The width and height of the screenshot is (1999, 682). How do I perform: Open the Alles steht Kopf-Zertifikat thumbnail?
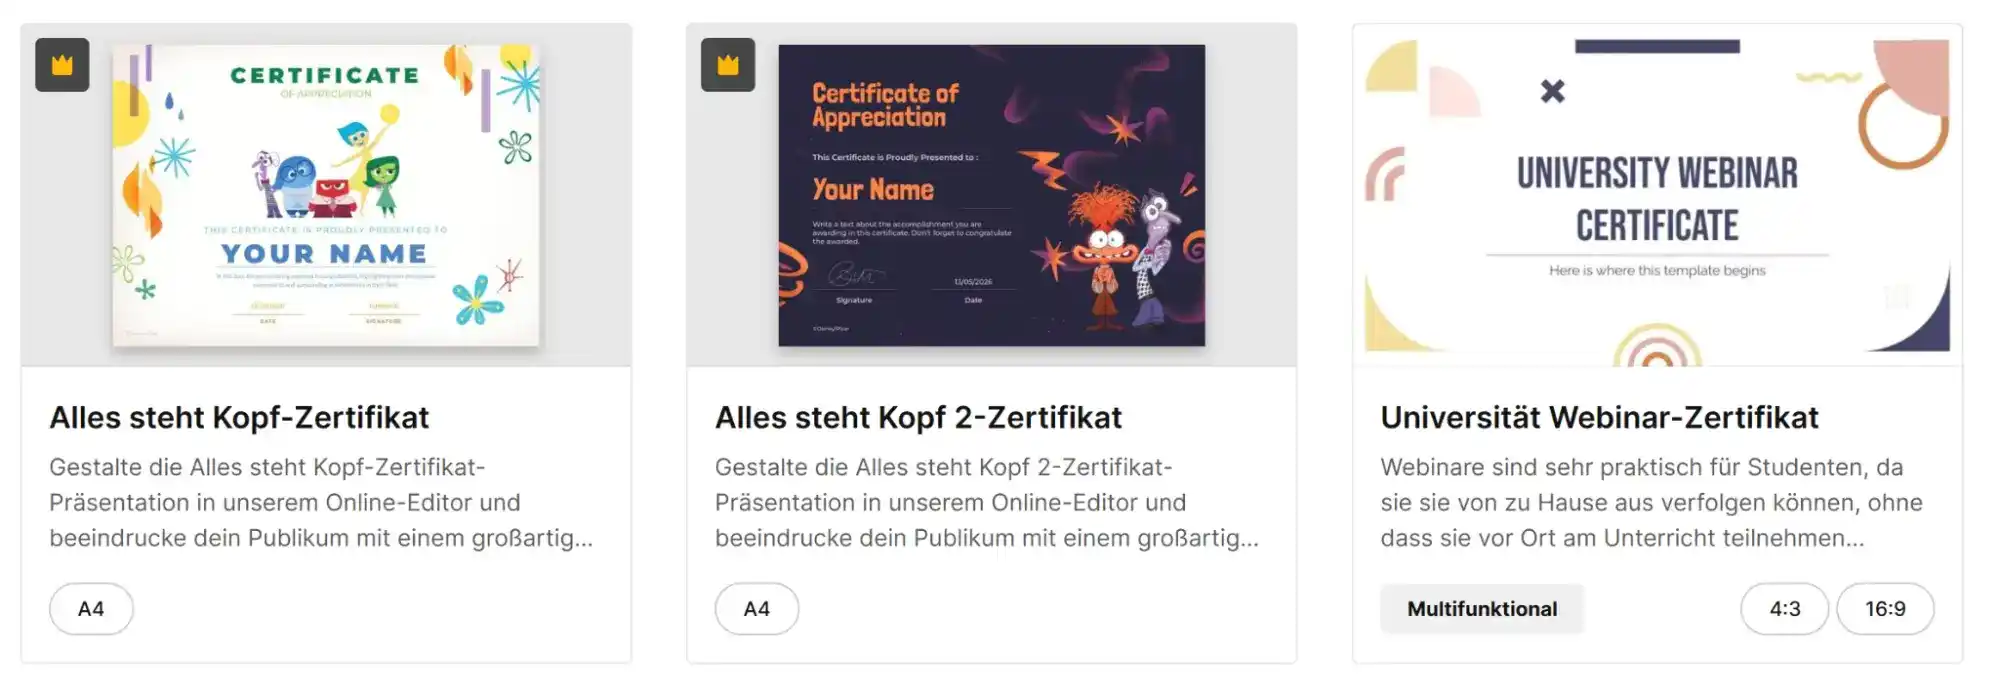(x=326, y=195)
